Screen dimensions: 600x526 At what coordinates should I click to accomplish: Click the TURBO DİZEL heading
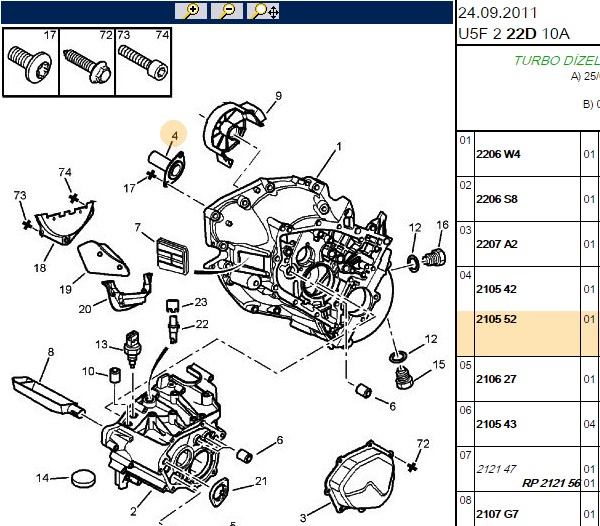(x=557, y=60)
